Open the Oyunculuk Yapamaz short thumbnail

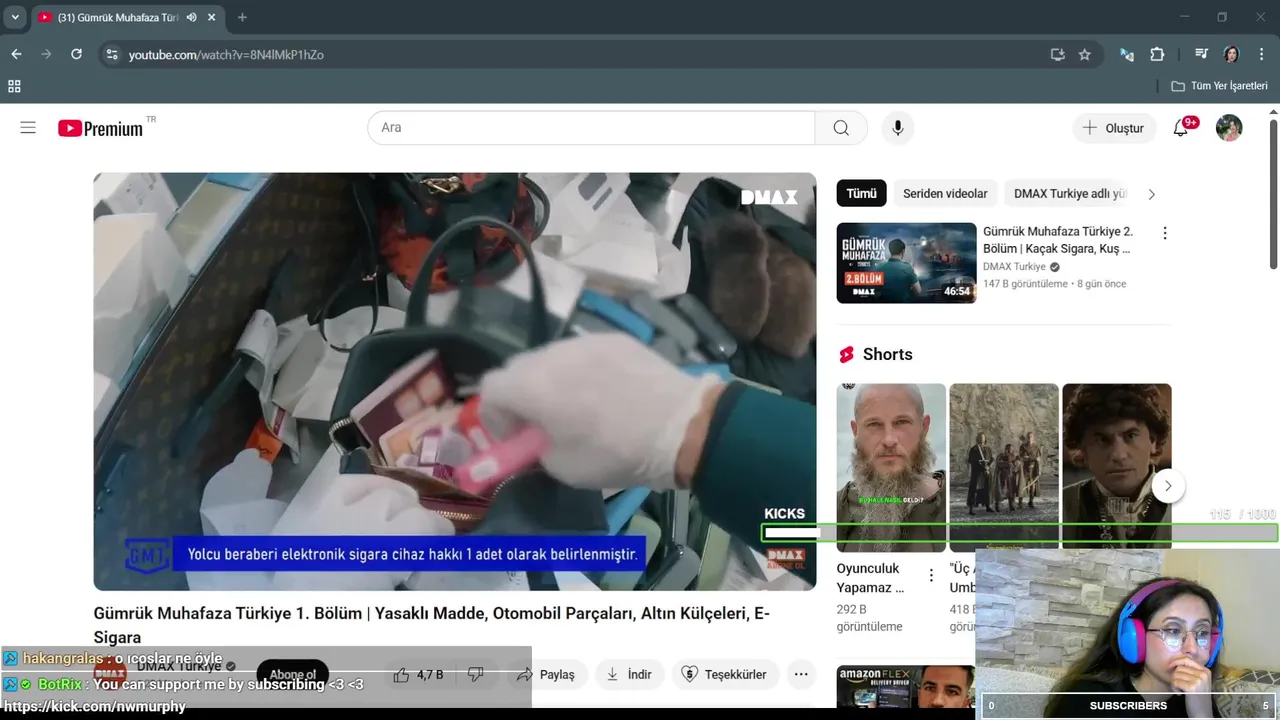tap(891, 468)
